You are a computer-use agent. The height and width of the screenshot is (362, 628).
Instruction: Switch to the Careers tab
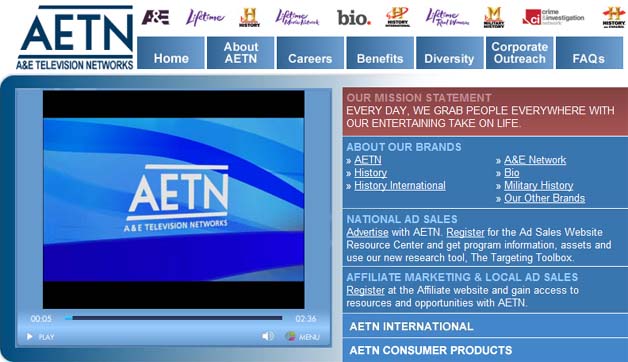click(x=310, y=53)
